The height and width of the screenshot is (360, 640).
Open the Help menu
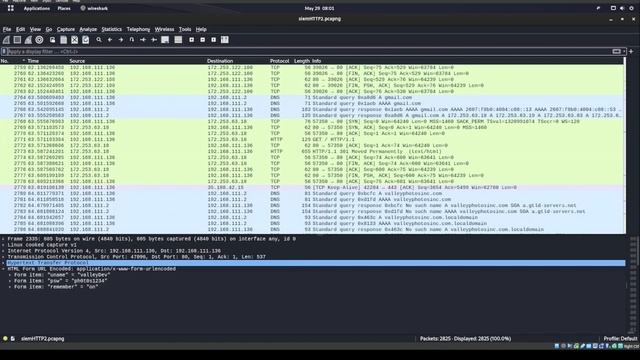click(x=201, y=29)
